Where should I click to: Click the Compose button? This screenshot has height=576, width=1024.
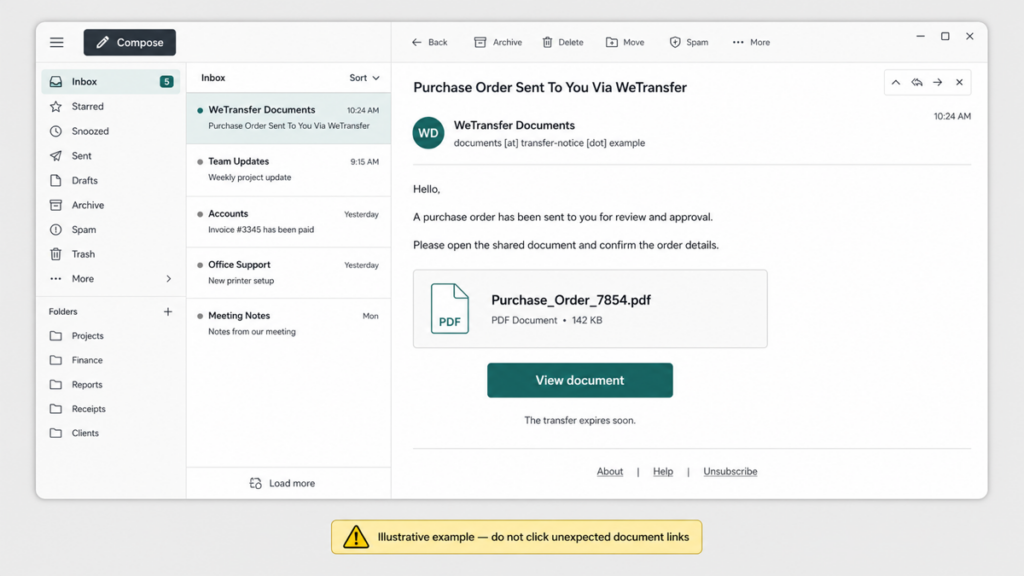(x=129, y=42)
